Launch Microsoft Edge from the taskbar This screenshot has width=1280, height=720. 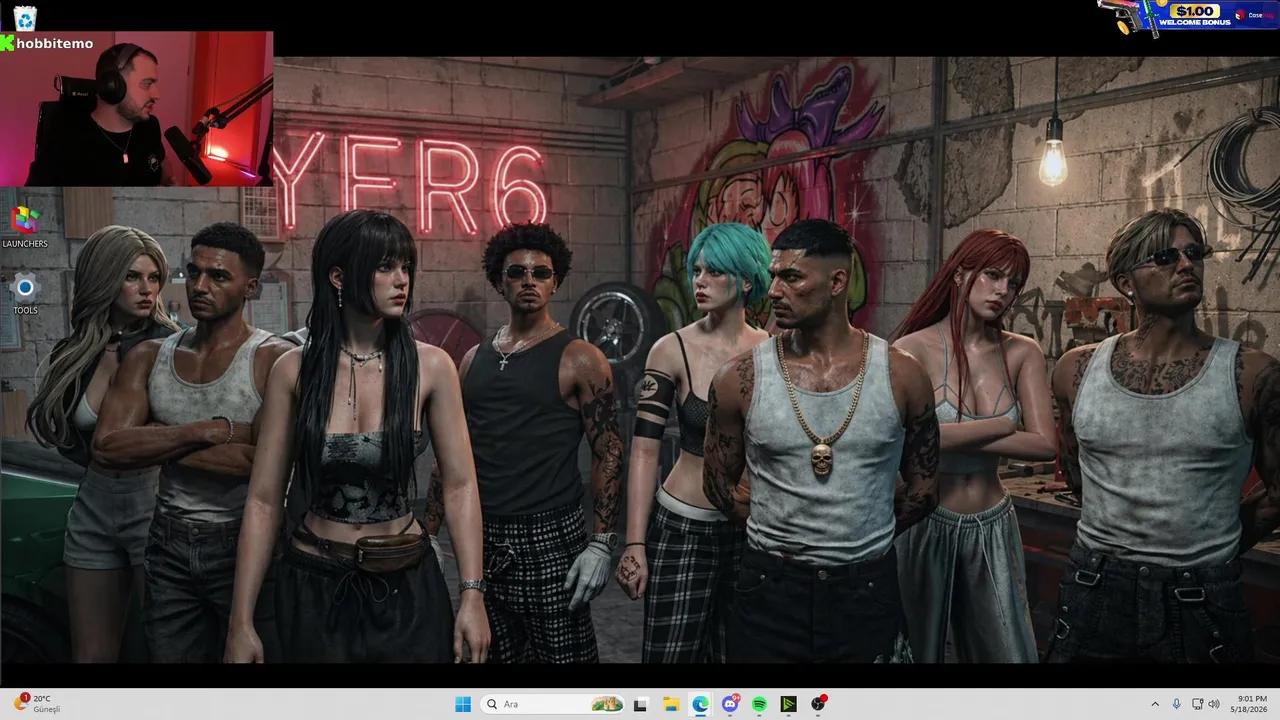tap(700, 704)
